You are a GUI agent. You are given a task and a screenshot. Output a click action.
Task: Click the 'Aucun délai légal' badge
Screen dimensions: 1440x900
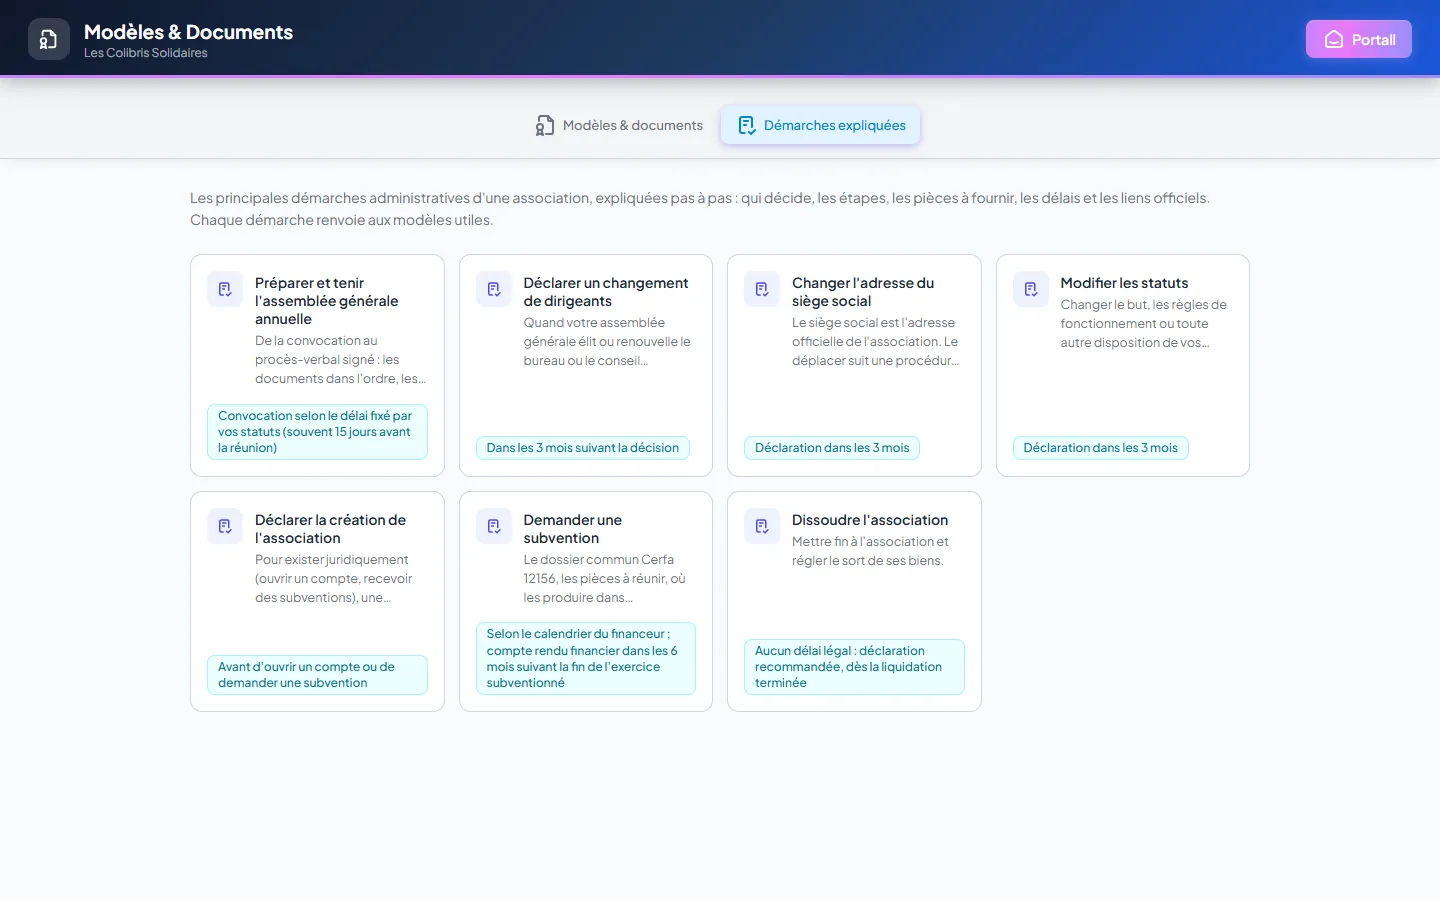point(854,667)
